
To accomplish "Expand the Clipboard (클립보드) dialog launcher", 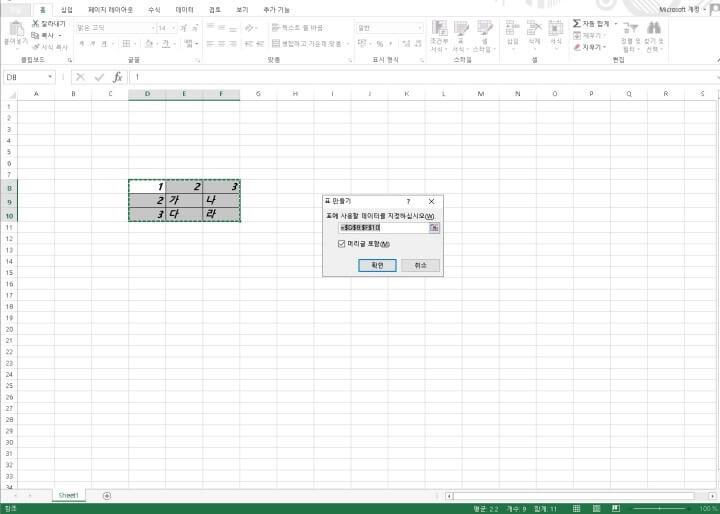I will pos(70,60).
